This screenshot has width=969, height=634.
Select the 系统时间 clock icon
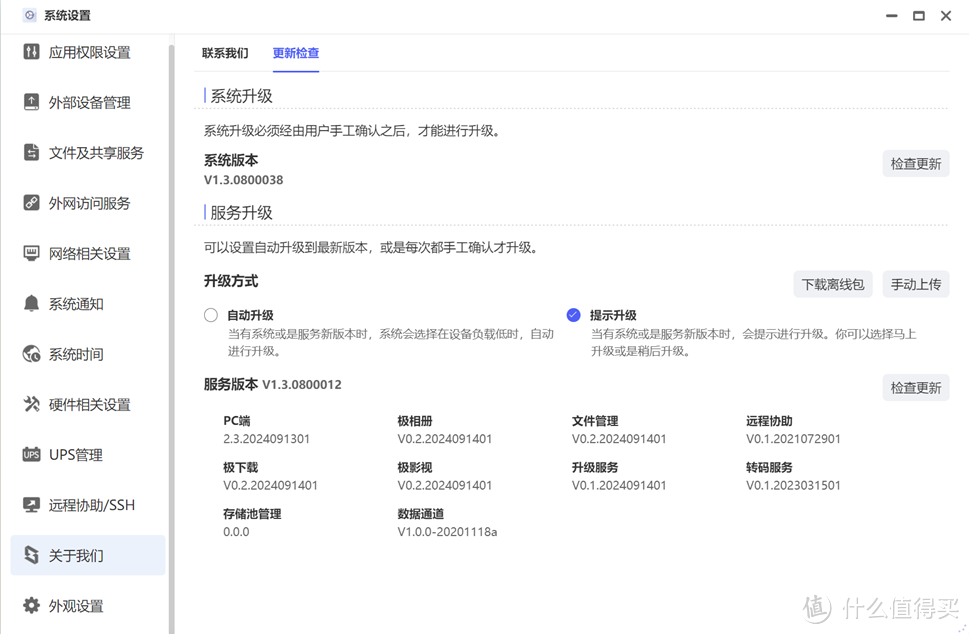click(30, 354)
